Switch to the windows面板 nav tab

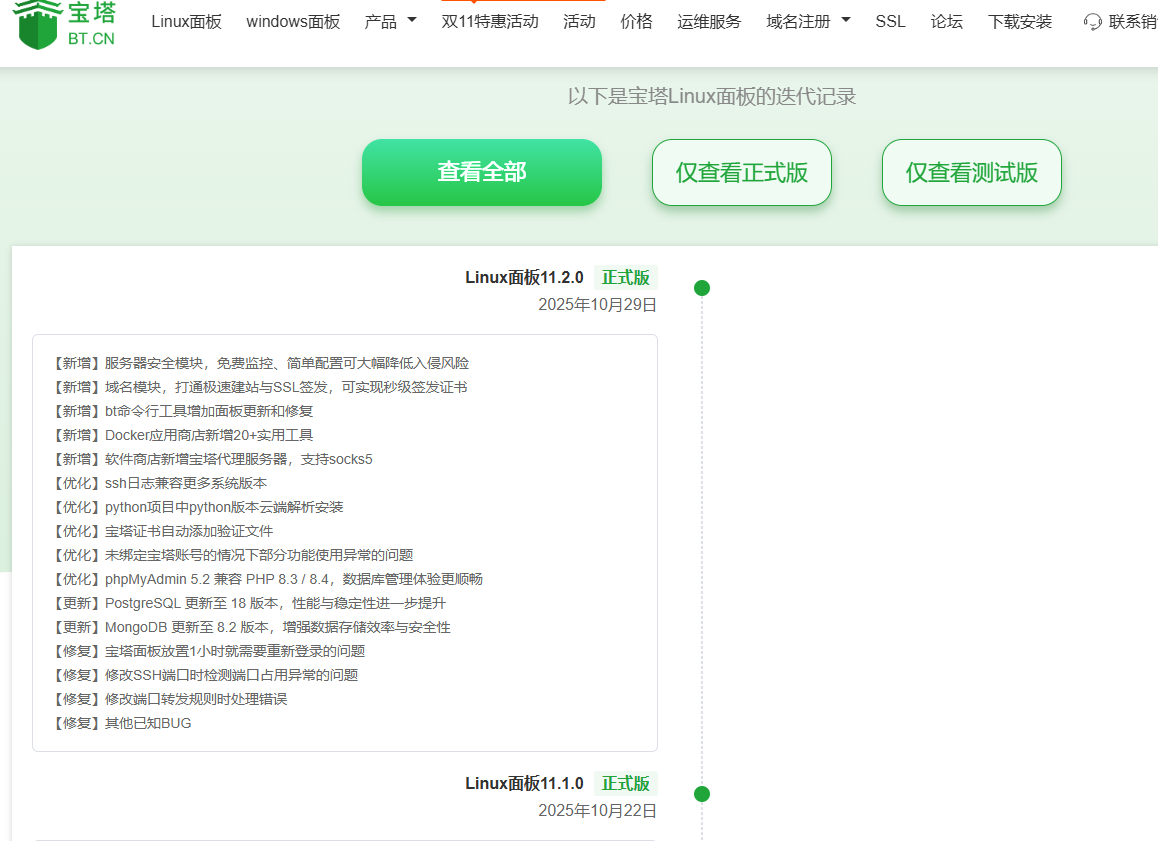pyautogui.click(x=293, y=21)
